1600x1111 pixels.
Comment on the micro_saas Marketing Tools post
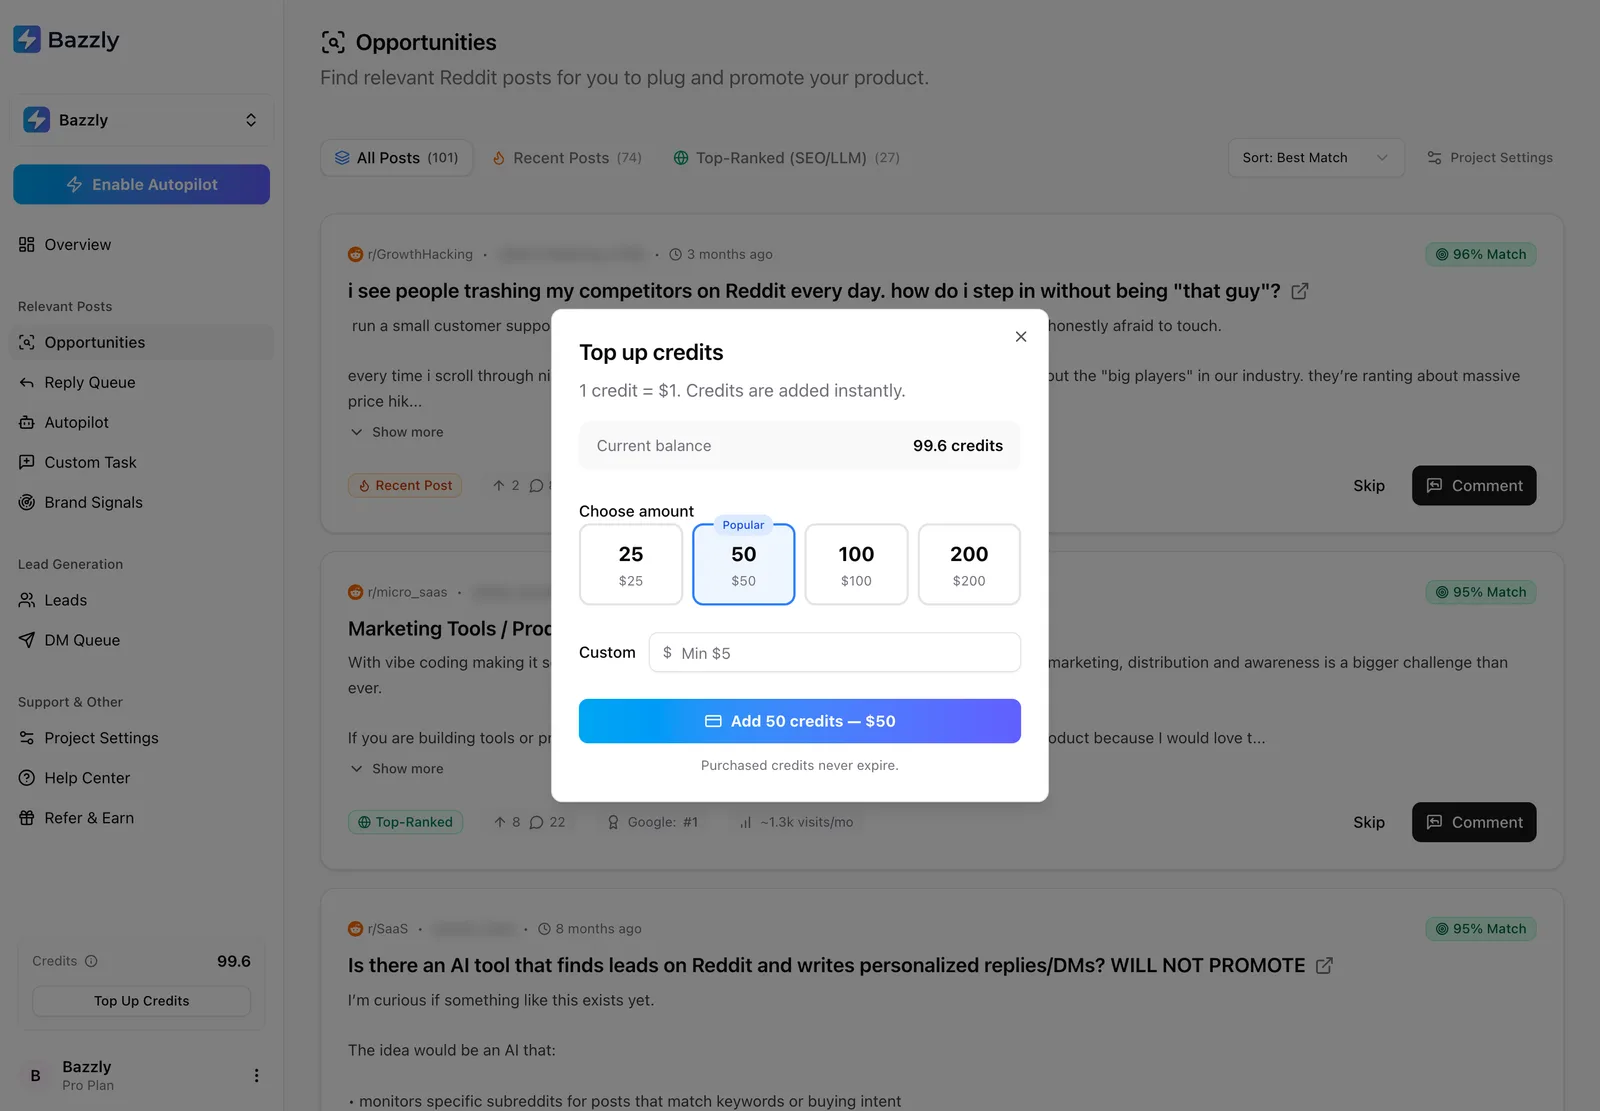pyautogui.click(x=1474, y=823)
